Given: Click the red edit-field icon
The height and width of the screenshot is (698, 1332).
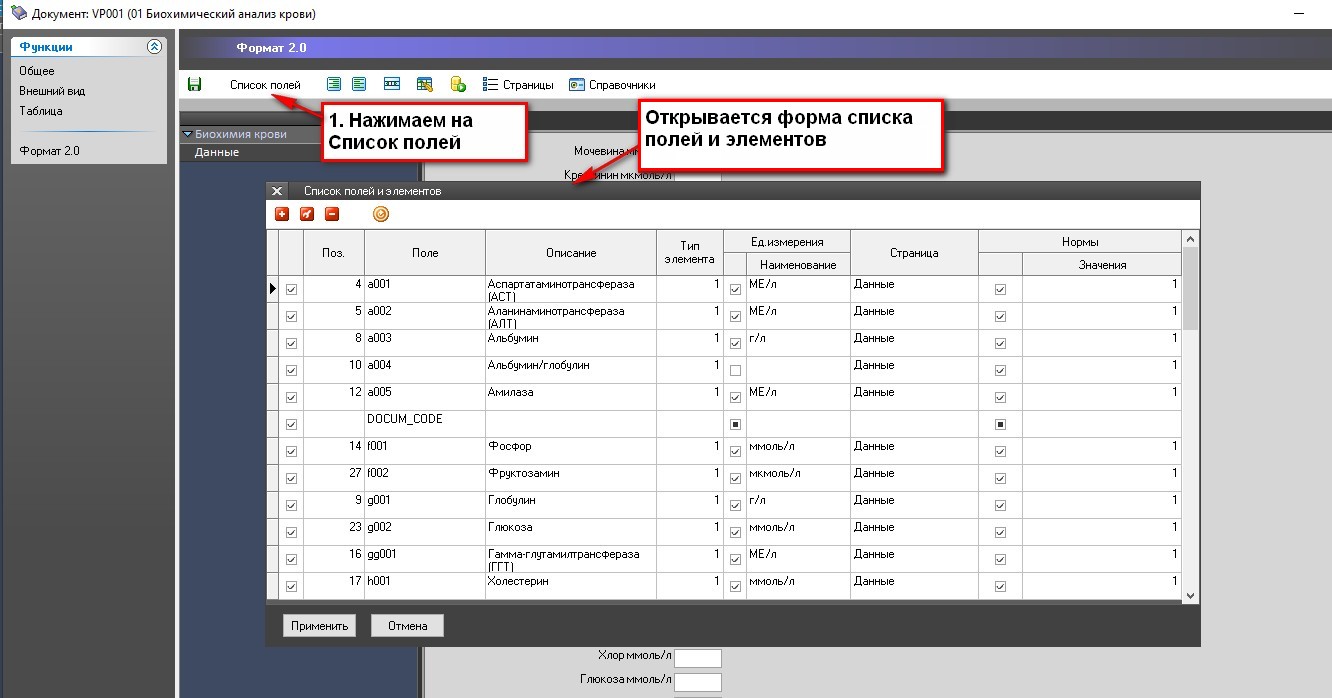Looking at the screenshot, I should (307, 214).
